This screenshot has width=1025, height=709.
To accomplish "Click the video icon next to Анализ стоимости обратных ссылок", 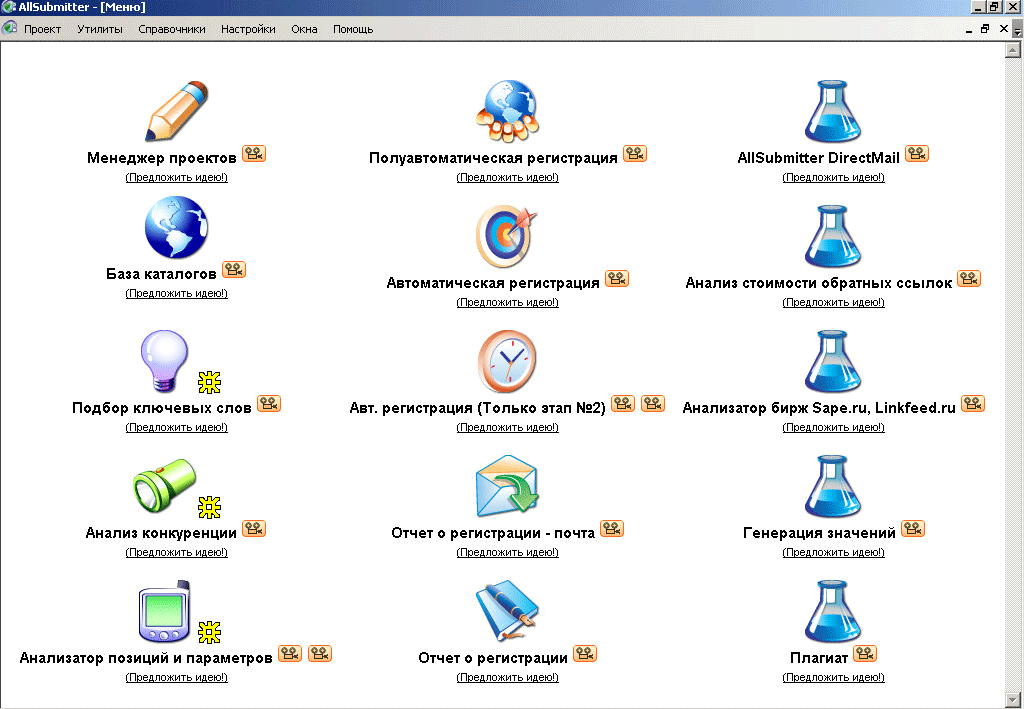I will pos(969,278).
